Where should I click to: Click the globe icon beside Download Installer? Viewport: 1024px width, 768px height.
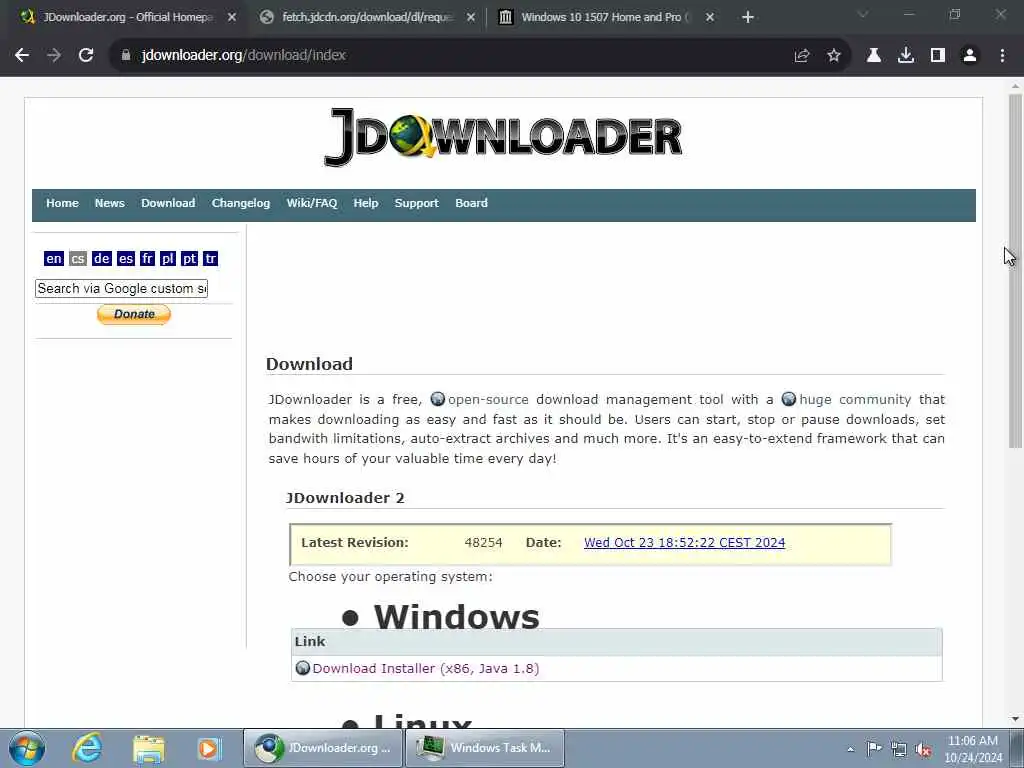[302, 668]
